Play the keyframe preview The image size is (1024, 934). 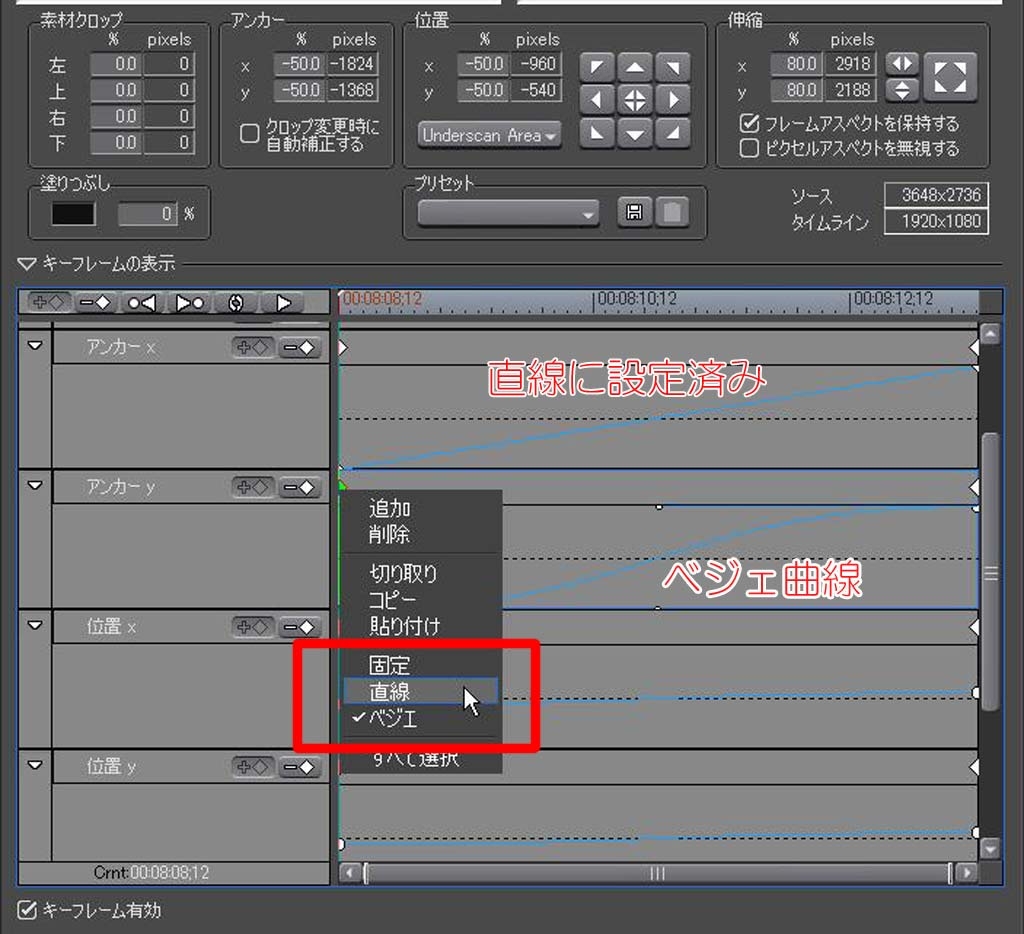pos(283,302)
